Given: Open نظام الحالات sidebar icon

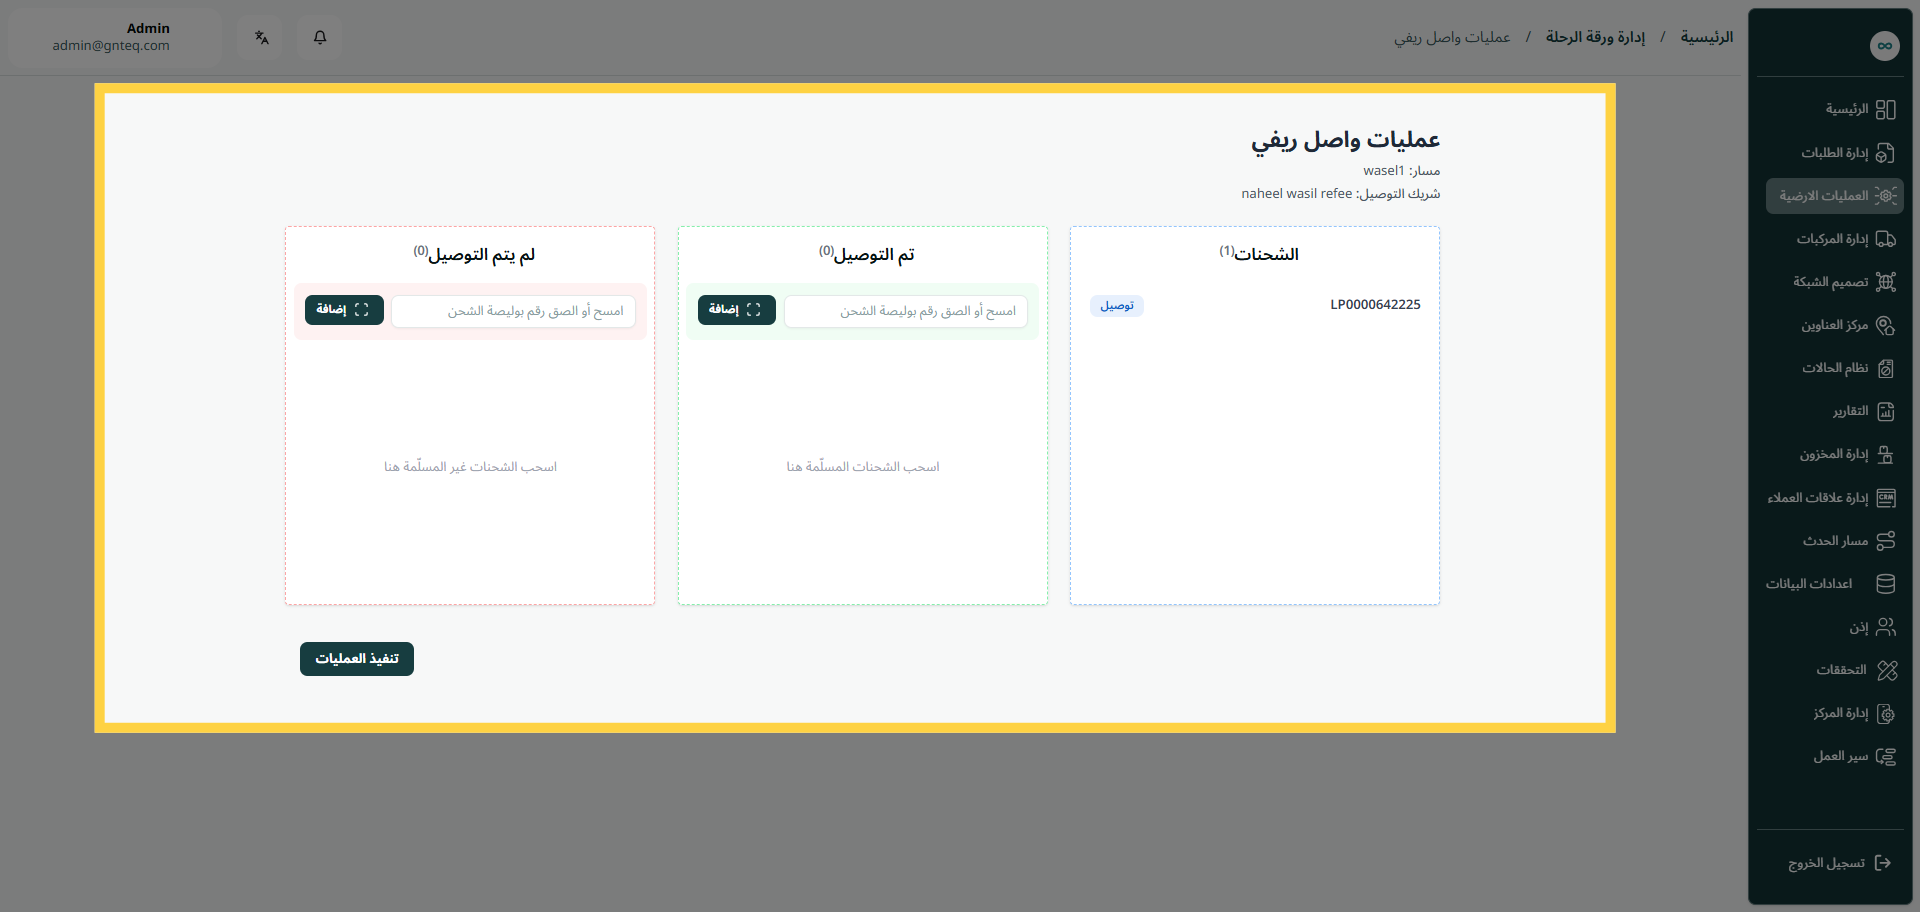Looking at the screenshot, I should pos(1885,368).
